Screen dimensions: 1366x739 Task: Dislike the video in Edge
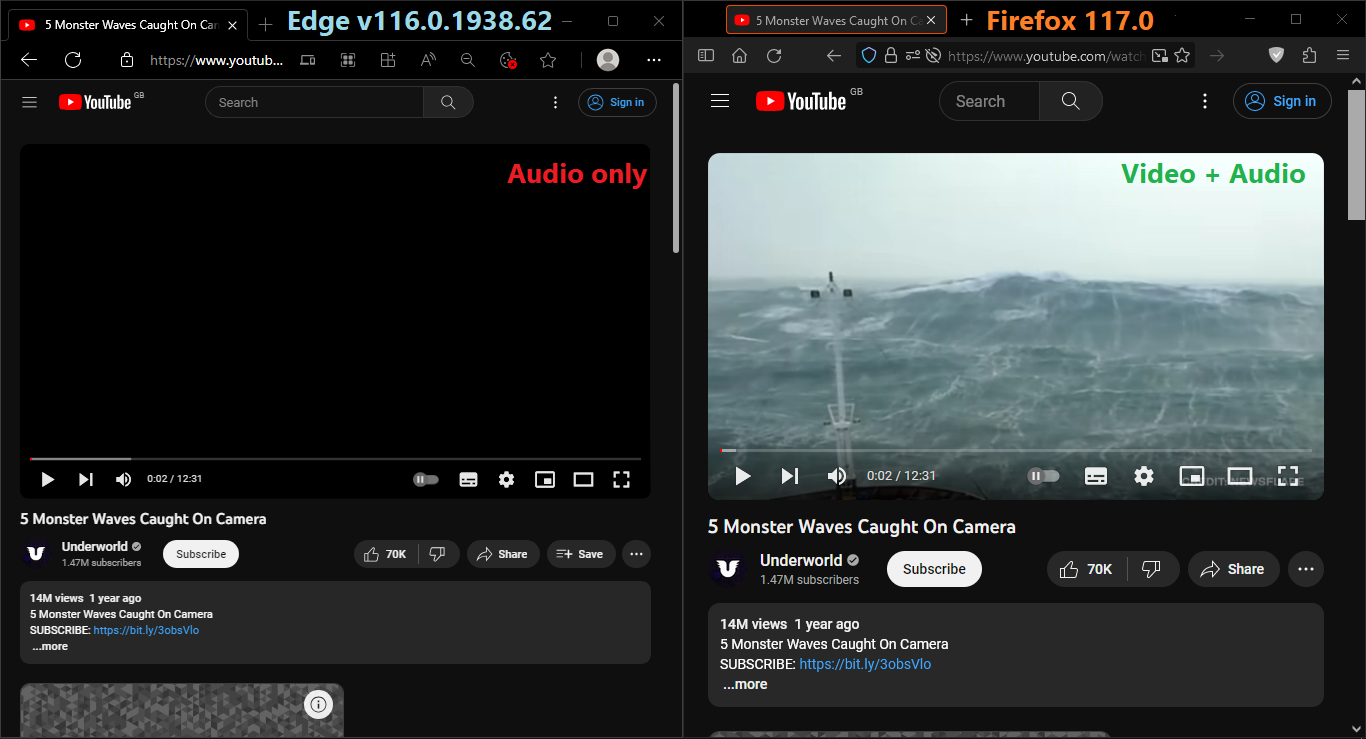tap(438, 554)
